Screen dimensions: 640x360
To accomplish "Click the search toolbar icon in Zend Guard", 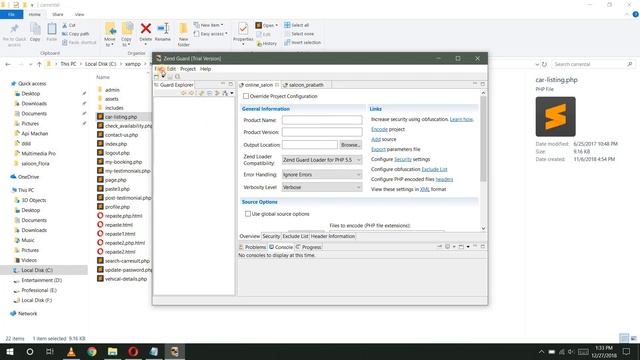I will click(x=178, y=77).
